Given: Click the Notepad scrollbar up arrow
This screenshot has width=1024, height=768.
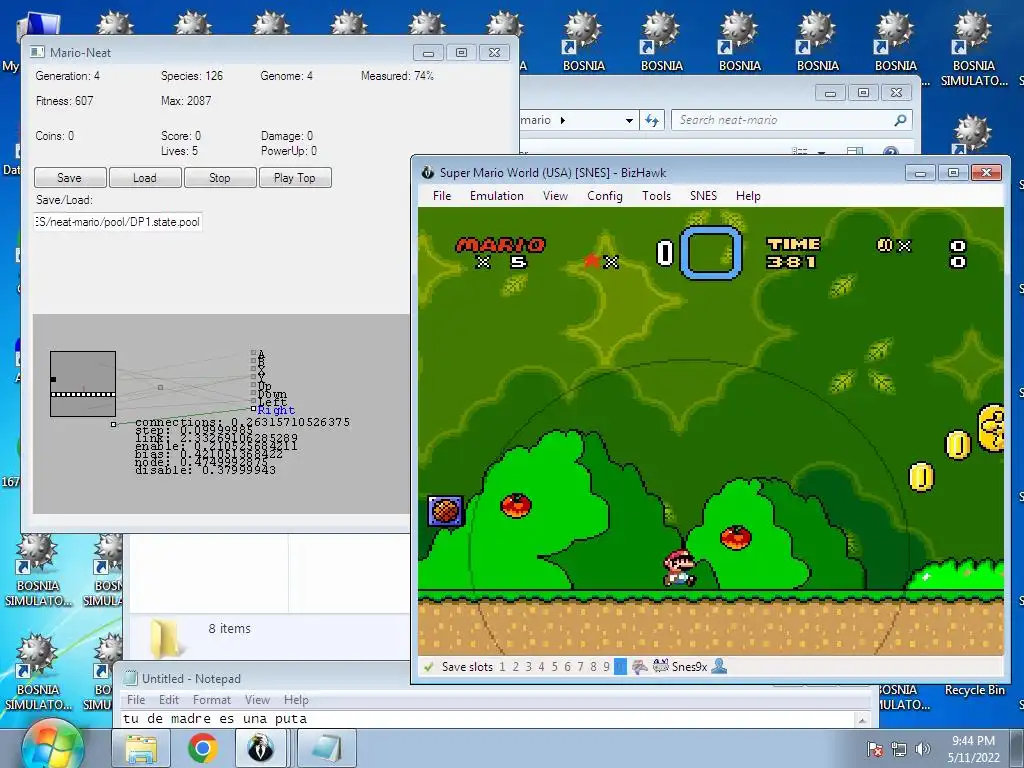Looking at the screenshot, I should (862, 720).
